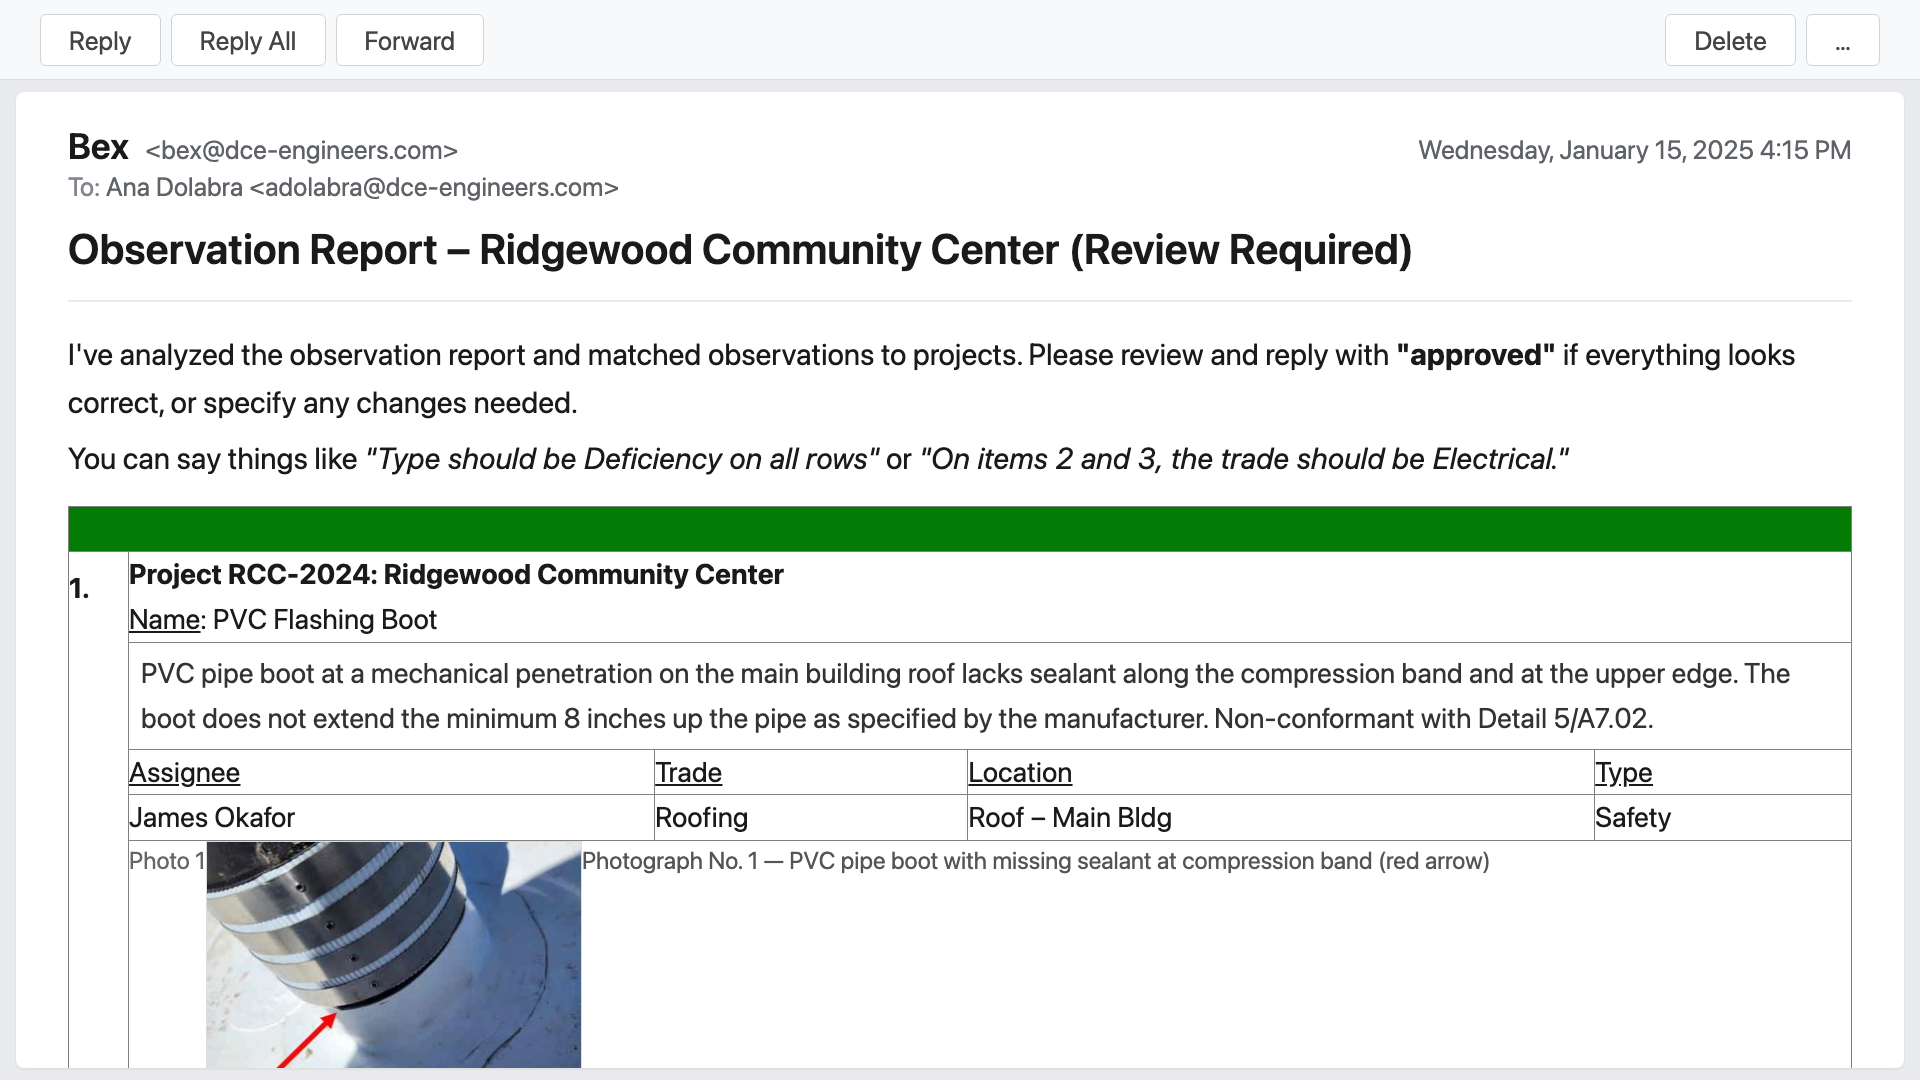Click the Project RCC-2024 heading
The height and width of the screenshot is (1080, 1920).
point(456,574)
